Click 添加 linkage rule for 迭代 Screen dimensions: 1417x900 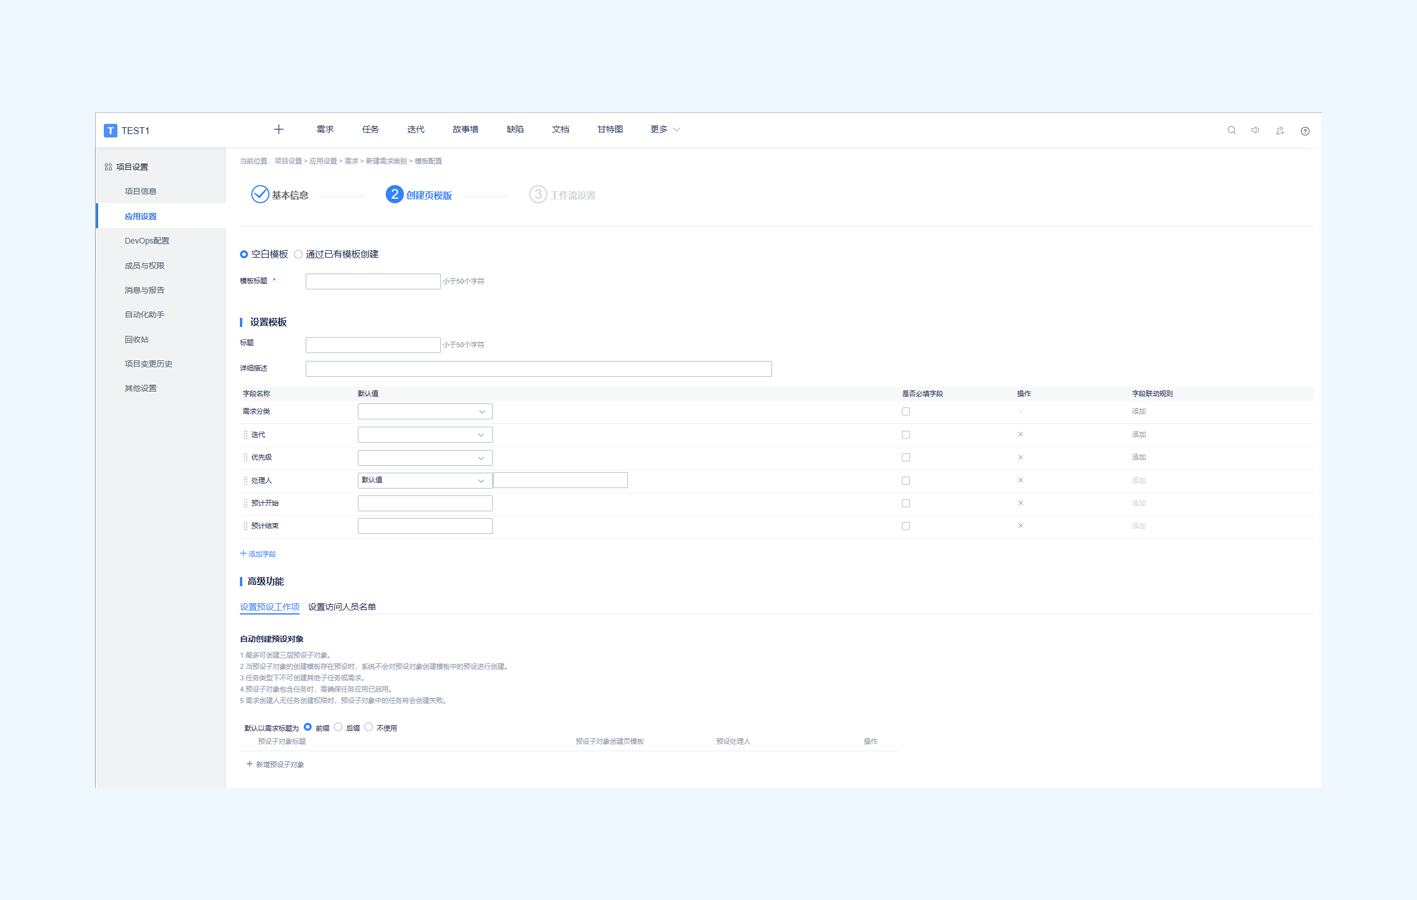(x=1139, y=435)
